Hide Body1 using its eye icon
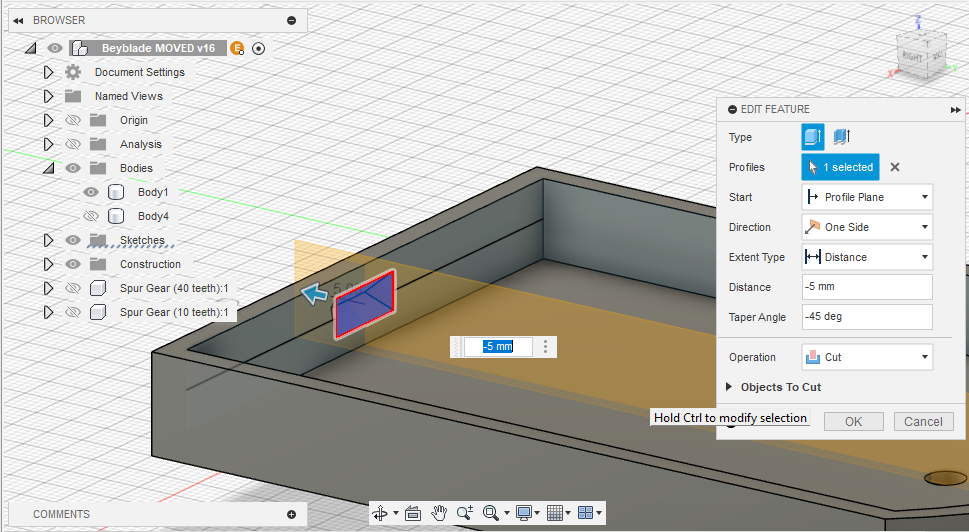Screen dimensions: 969x532 [x=91, y=192]
